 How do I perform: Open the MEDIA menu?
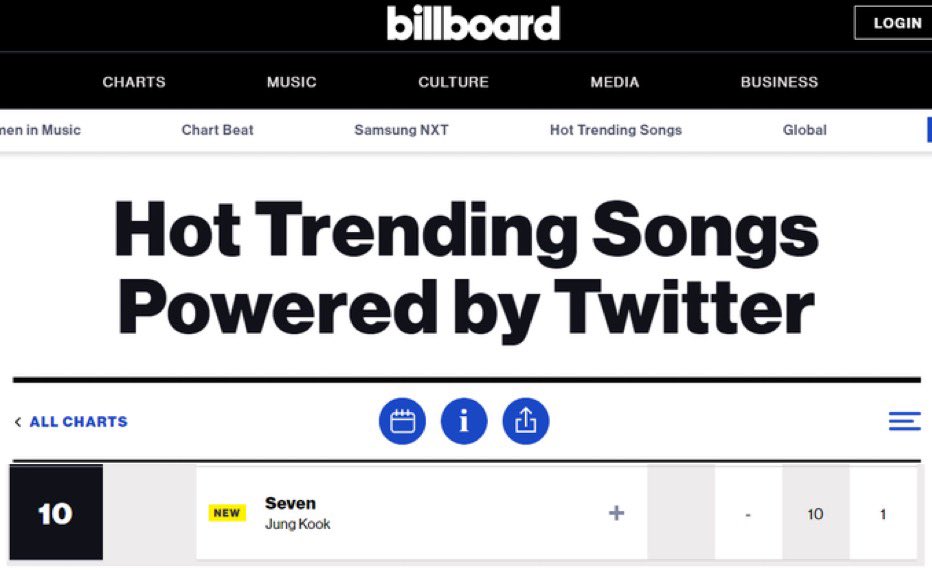pos(615,82)
